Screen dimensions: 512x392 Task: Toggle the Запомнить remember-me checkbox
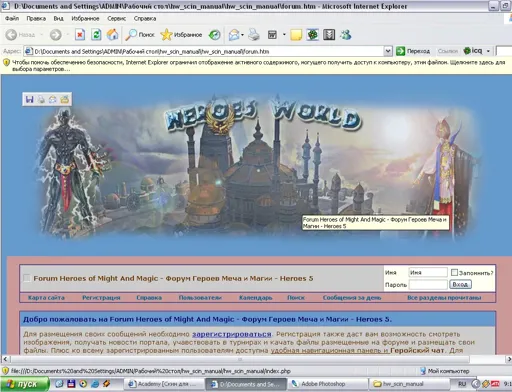[454, 272]
